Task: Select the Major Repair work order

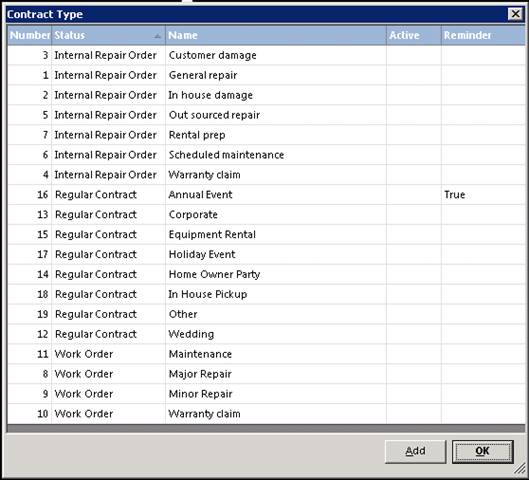Action: [267, 374]
